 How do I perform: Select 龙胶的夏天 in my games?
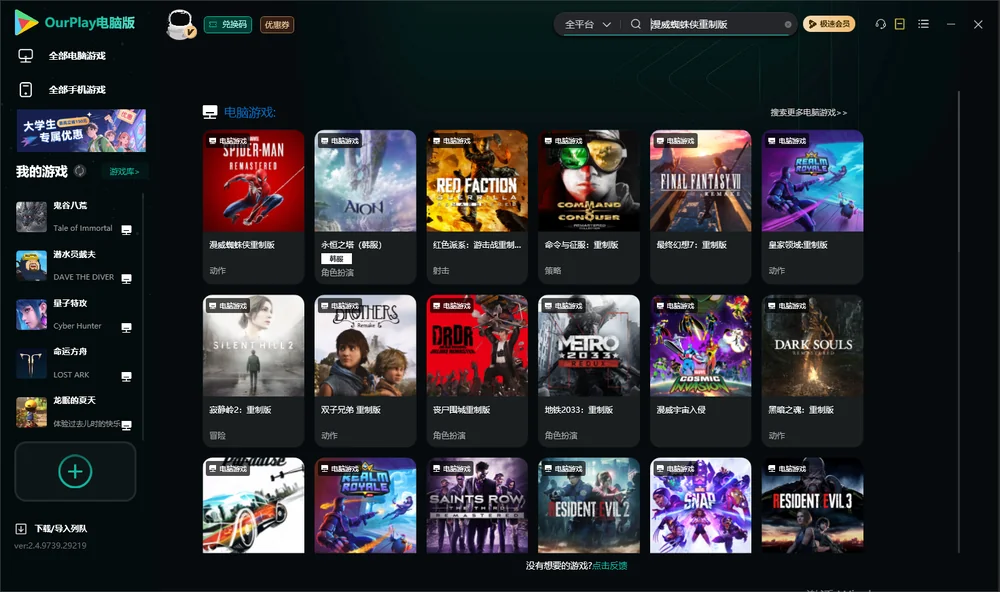(x=75, y=412)
